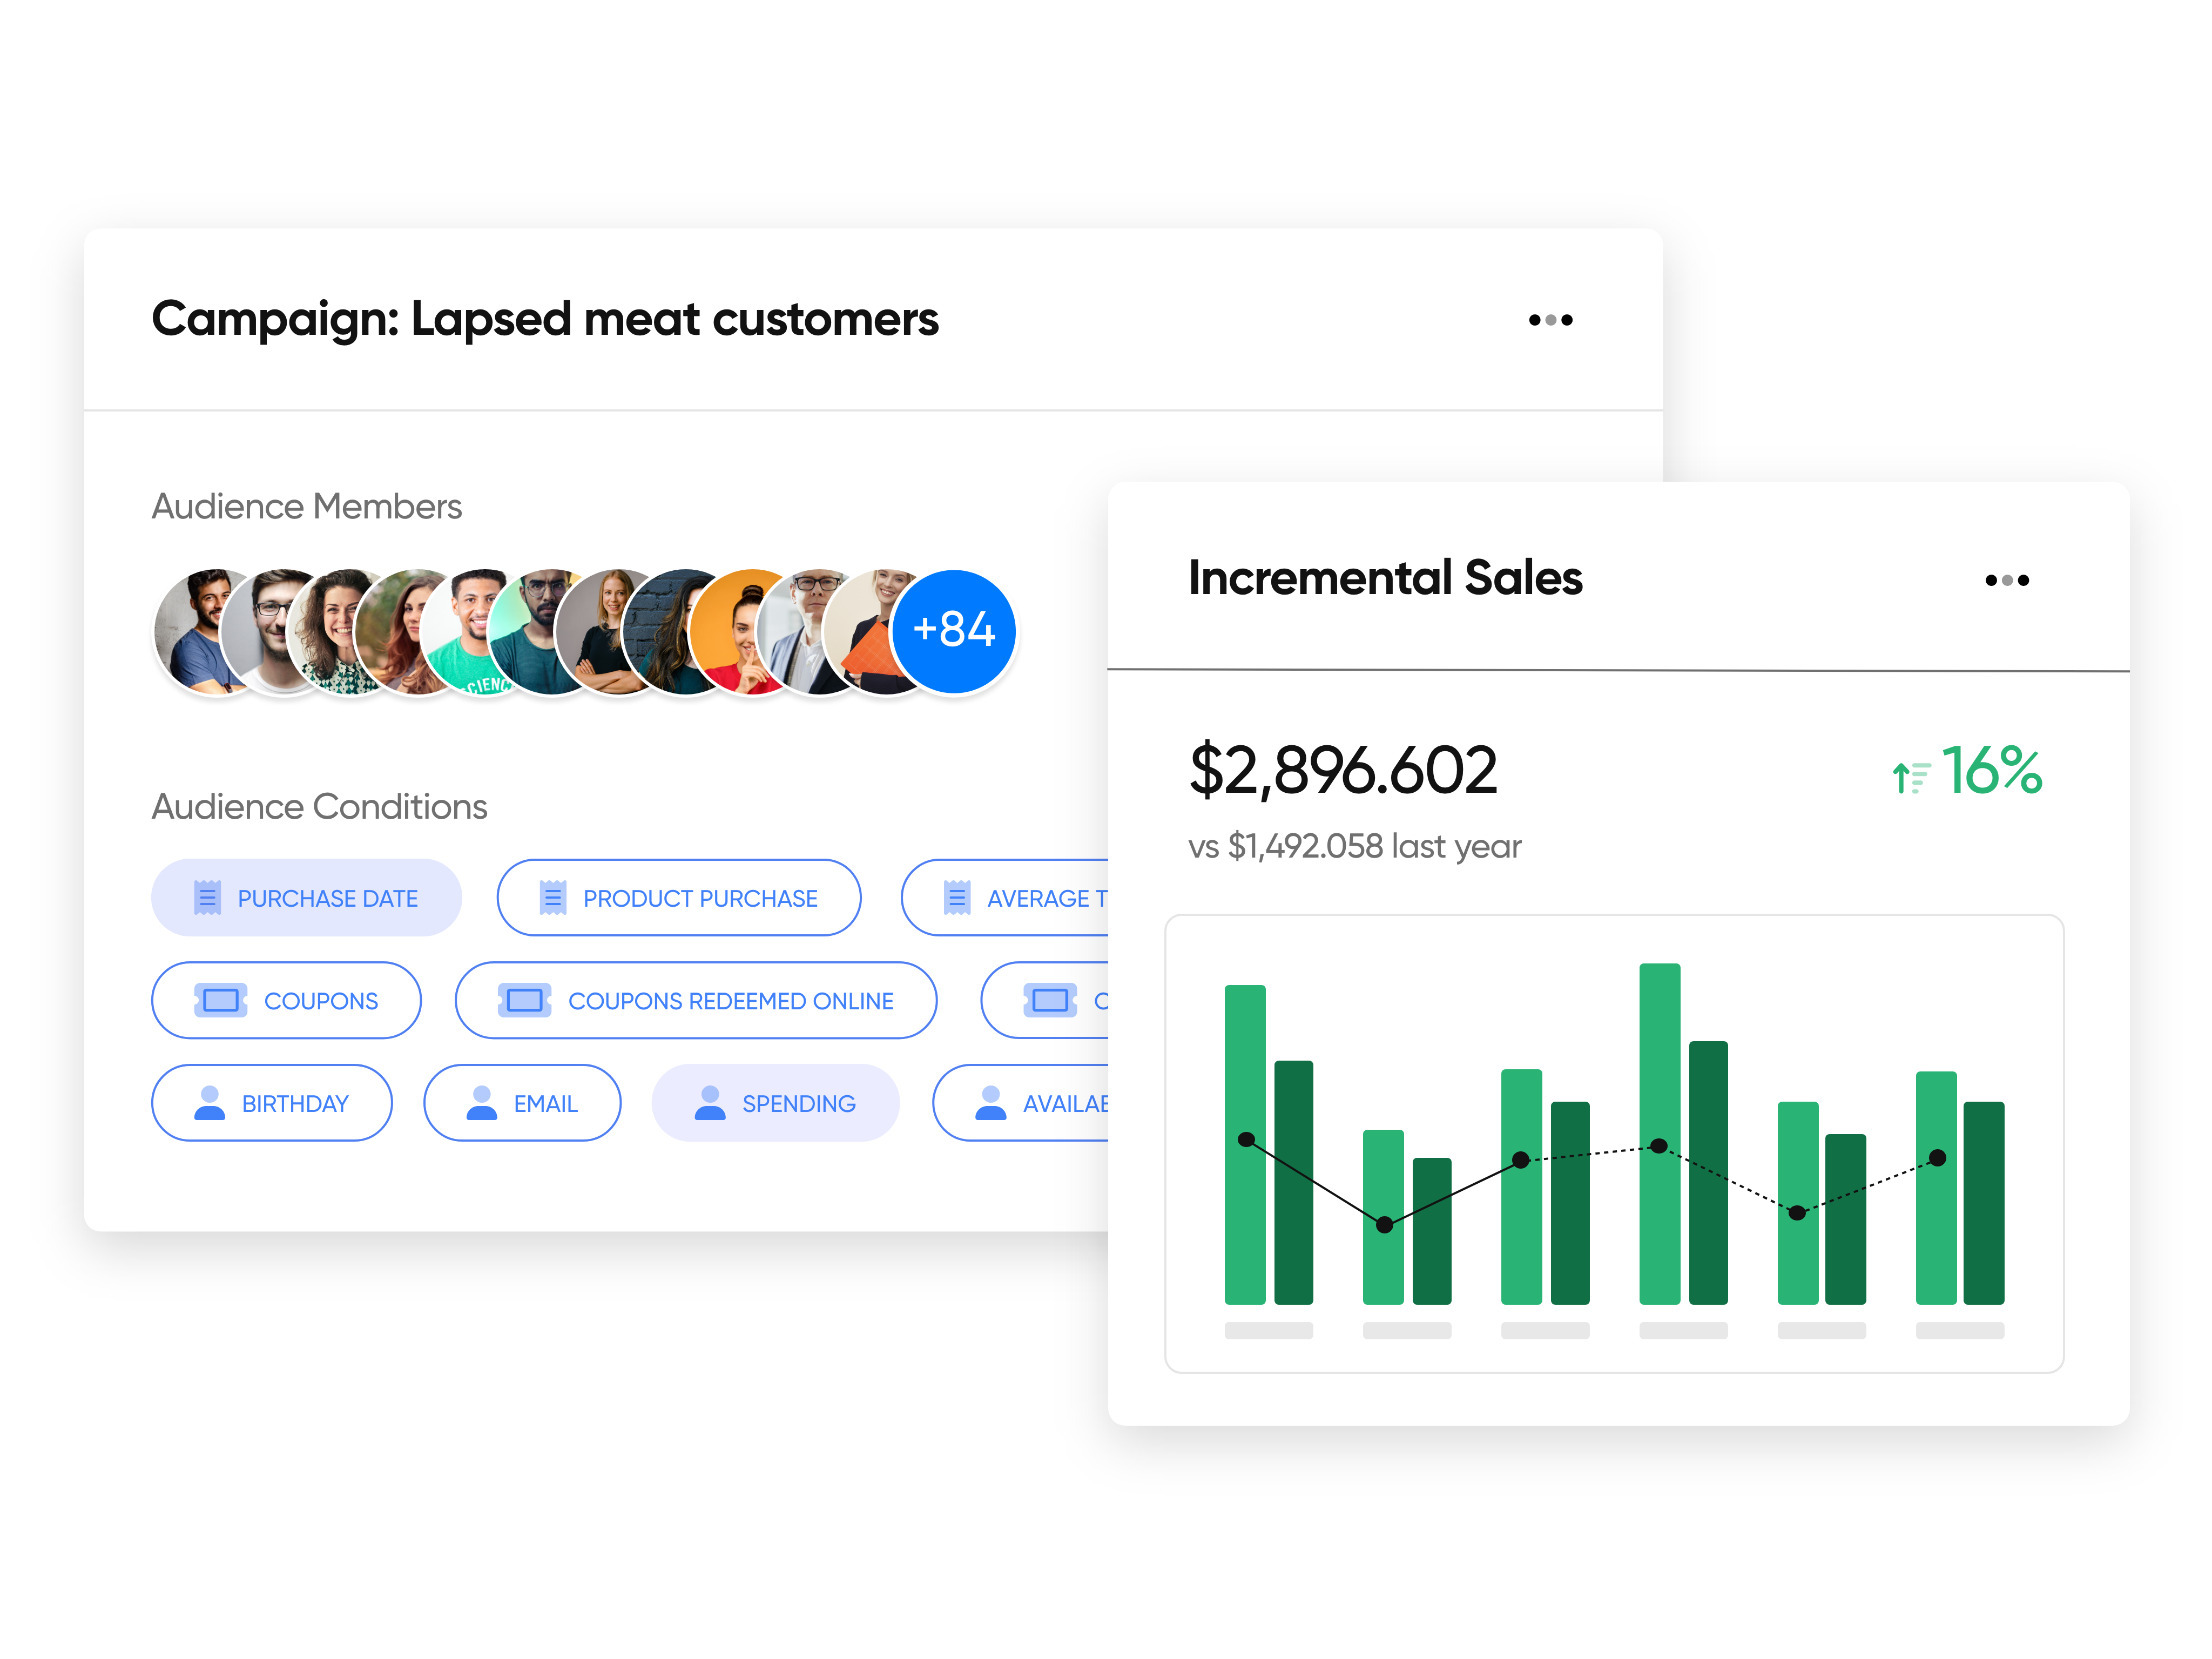
Task: Open the Campaign card options menu
Action: pyautogui.click(x=1551, y=319)
